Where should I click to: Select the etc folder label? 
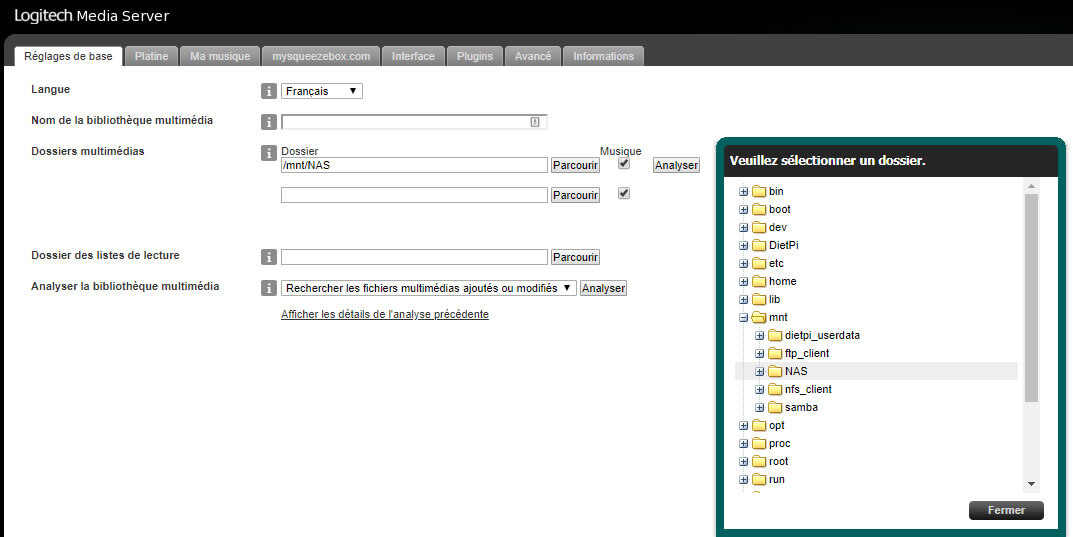coord(776,263)
